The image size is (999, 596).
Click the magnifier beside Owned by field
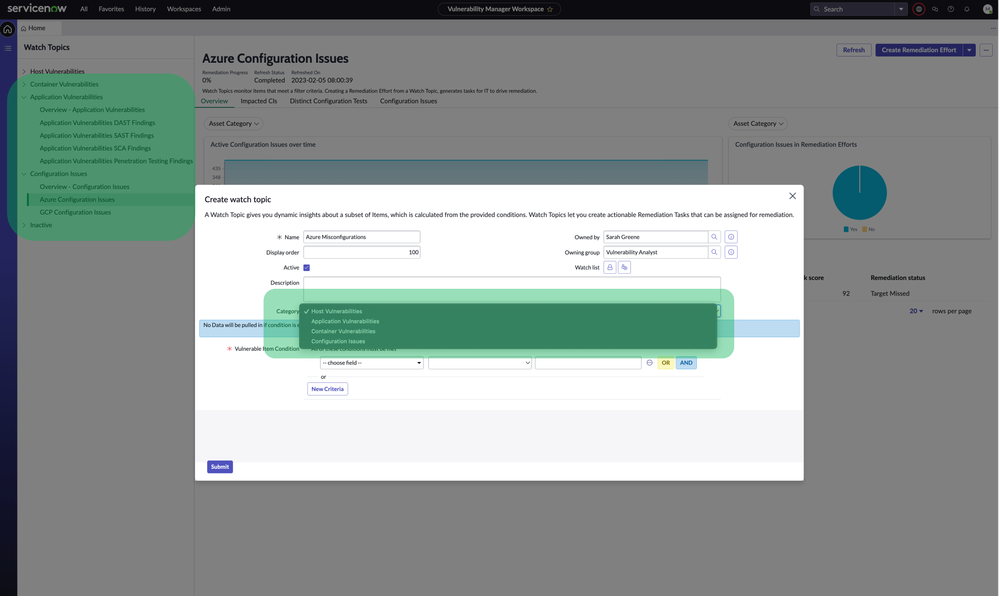(x=714, y=236)
